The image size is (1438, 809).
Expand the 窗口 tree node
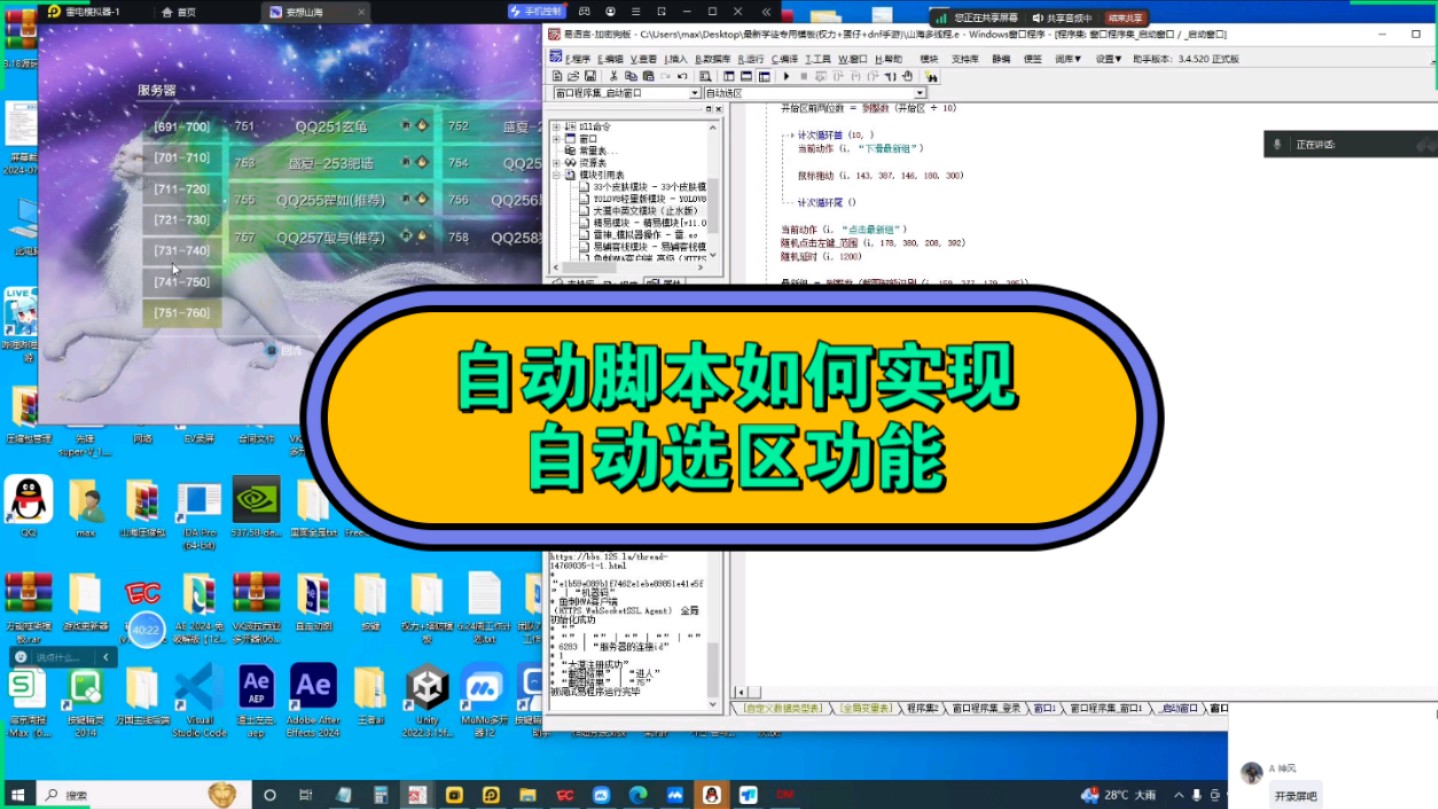pos(556,139)
